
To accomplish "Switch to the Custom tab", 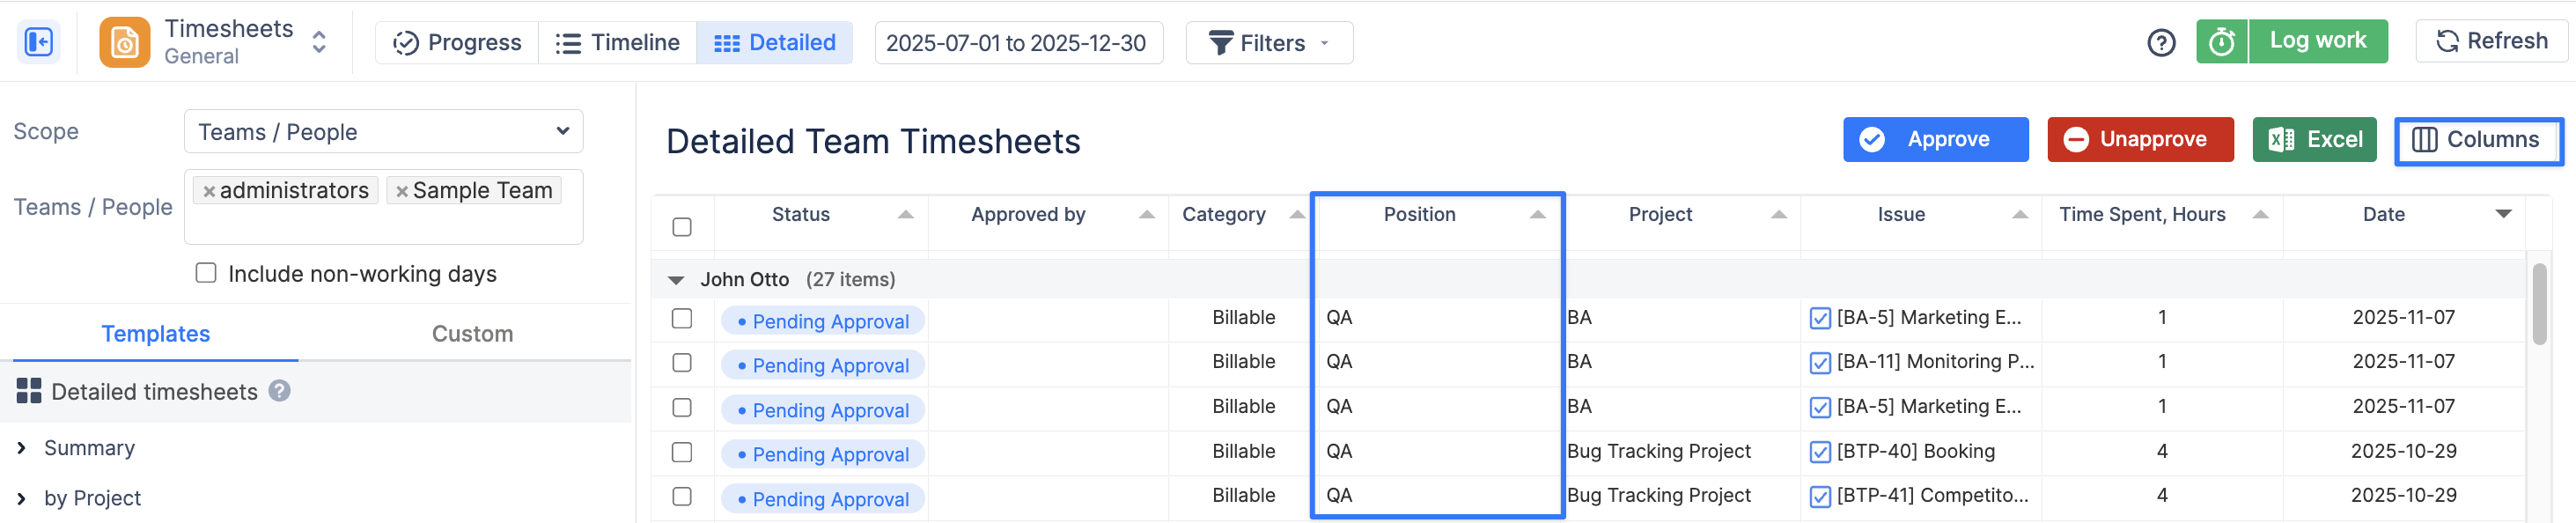I will pos(472,334).
